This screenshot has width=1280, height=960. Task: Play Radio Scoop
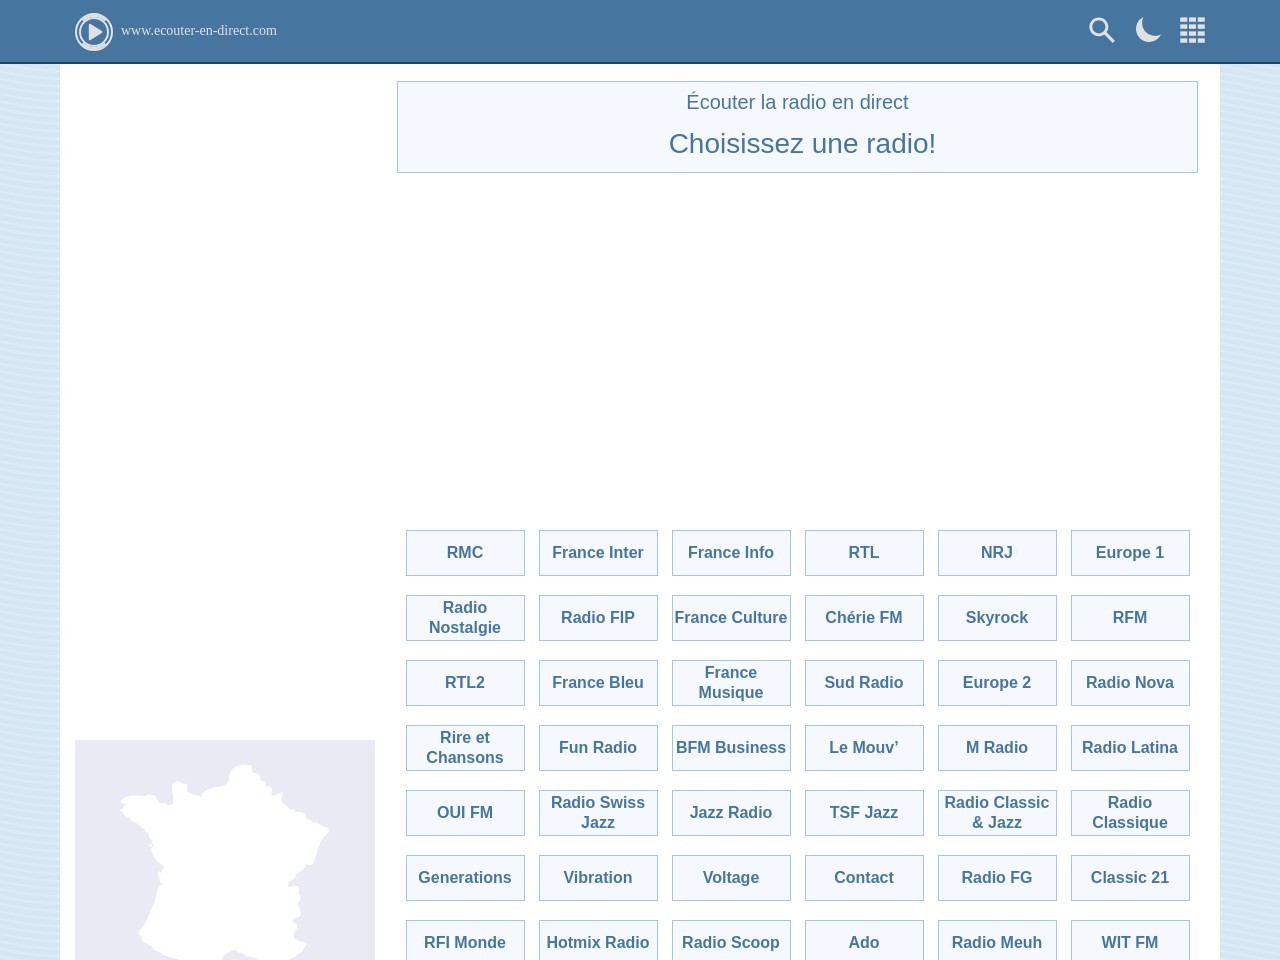[x=731, y=941]
